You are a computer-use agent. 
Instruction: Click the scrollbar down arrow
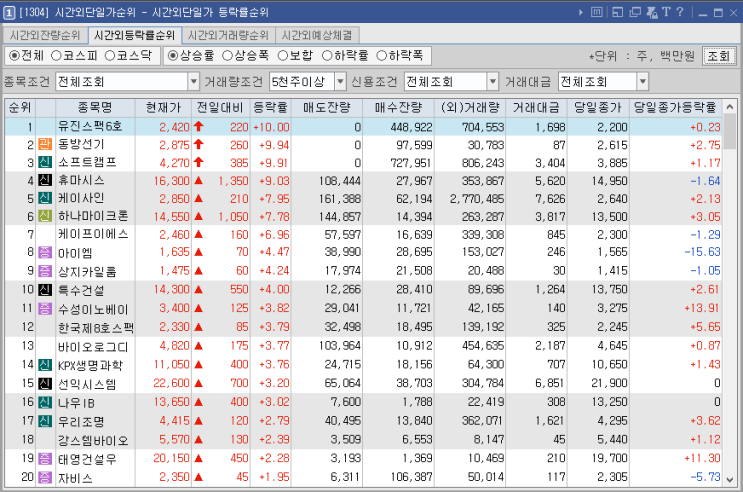(x=730, y=479)
